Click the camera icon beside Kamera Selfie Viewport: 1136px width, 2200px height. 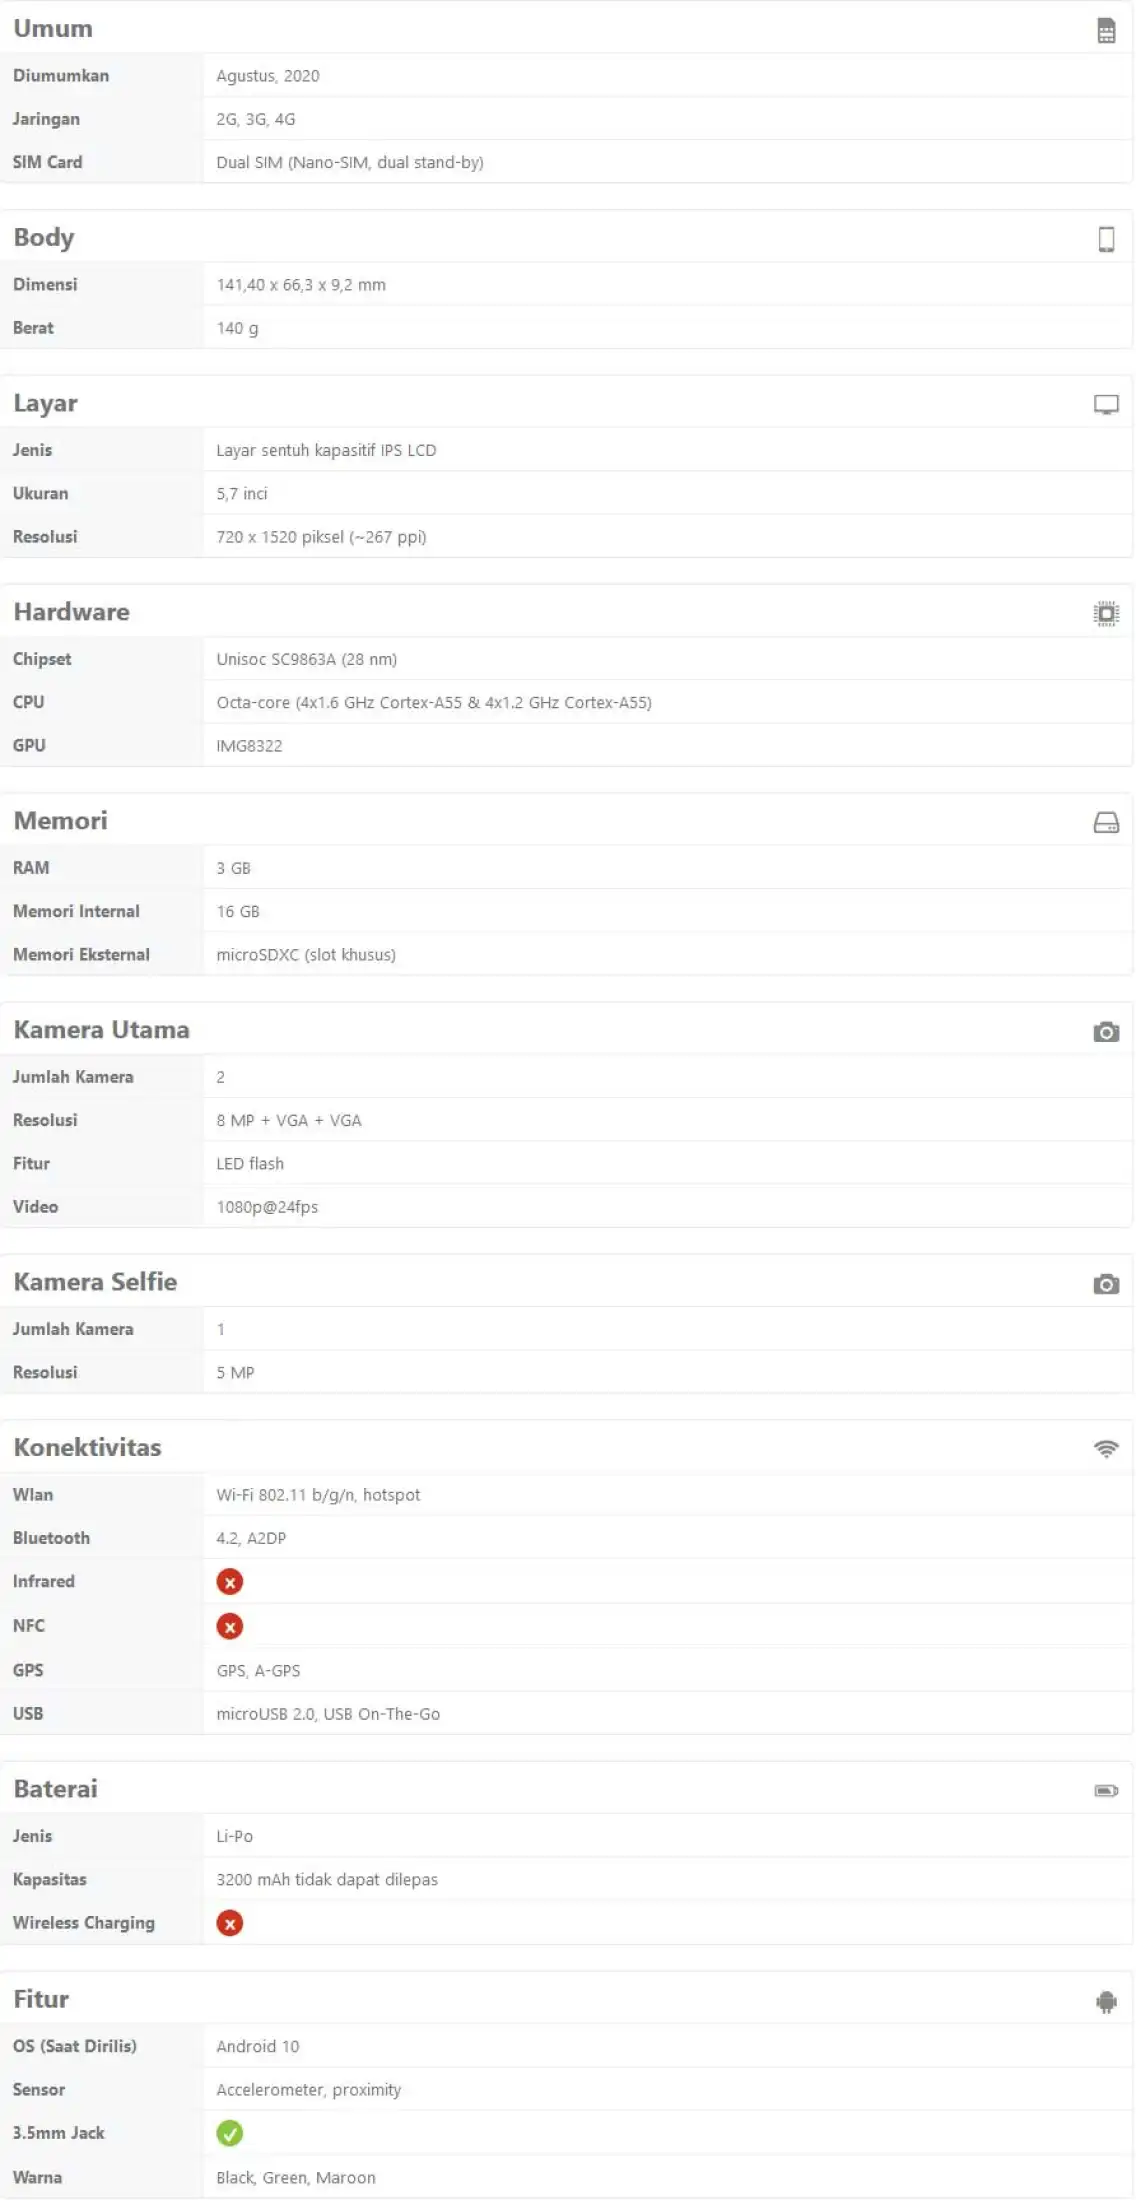(x=1106, y=1284)
